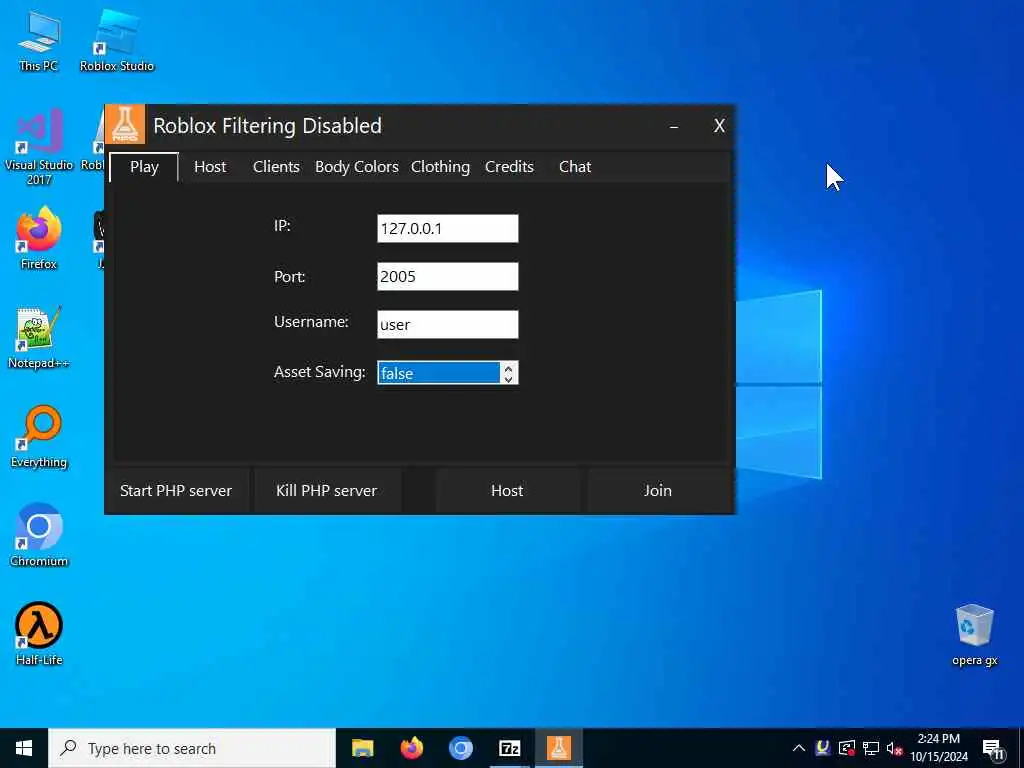This screenshot has width=1024, height=768.
Task: Open the Windows Start menu
Action: click(x=24, y=748)
